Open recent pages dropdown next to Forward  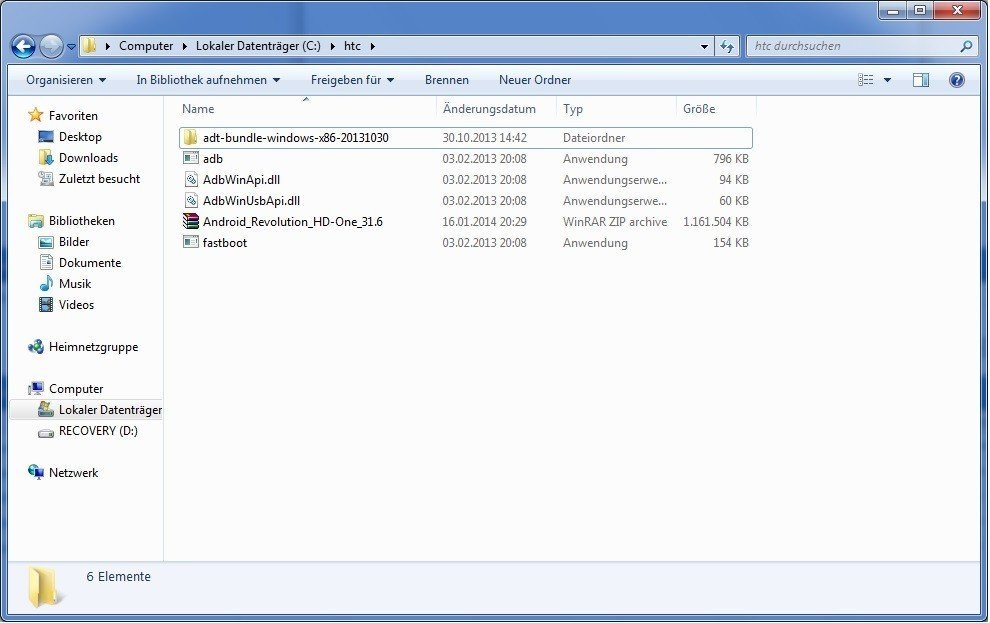71,47
